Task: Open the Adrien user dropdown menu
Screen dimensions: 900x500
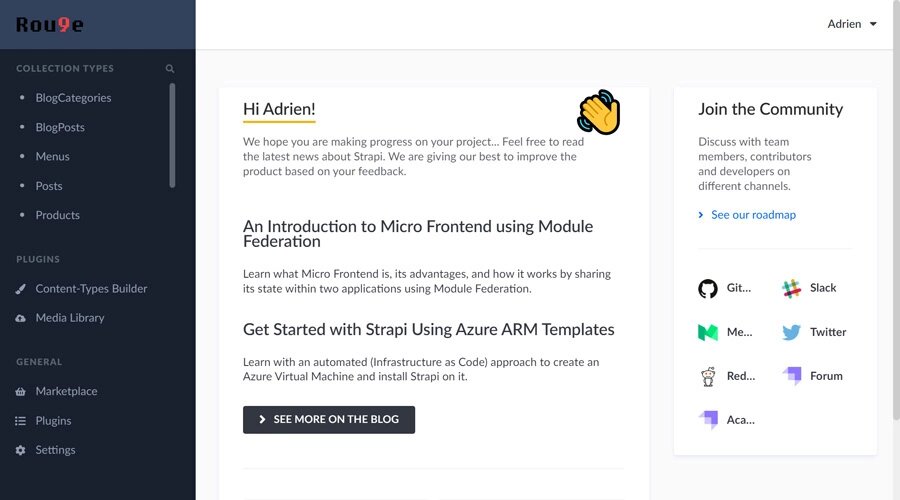Action: click(852, 24)
